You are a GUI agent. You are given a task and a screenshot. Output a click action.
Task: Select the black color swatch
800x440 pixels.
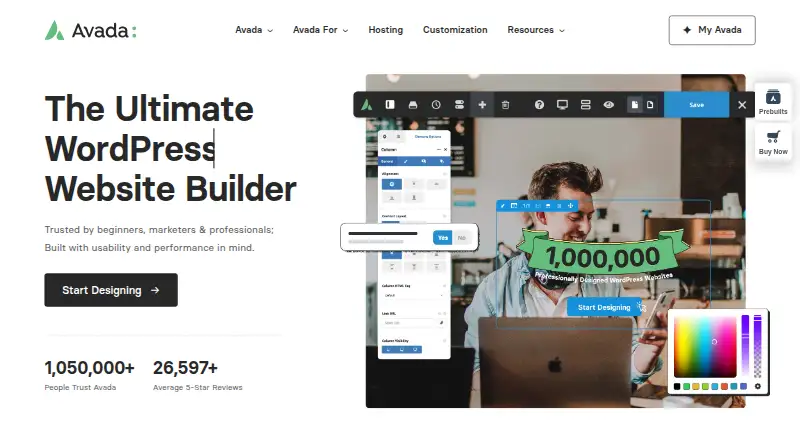click(x=677, y=386)
